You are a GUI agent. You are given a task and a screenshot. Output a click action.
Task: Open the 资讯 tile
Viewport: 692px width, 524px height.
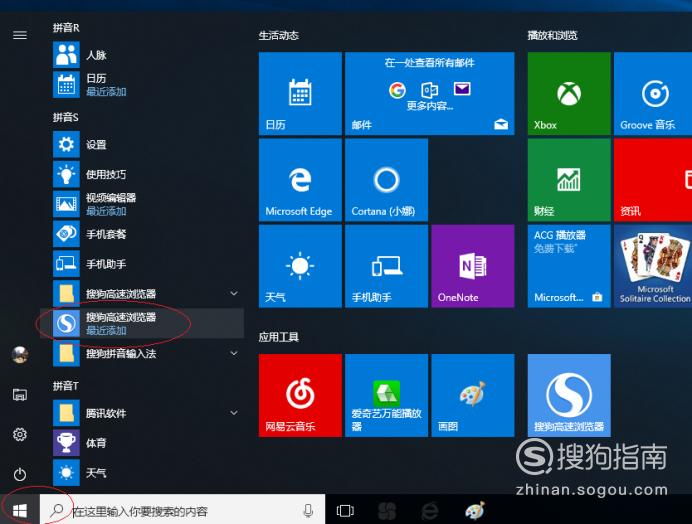(x=653, y=180)
